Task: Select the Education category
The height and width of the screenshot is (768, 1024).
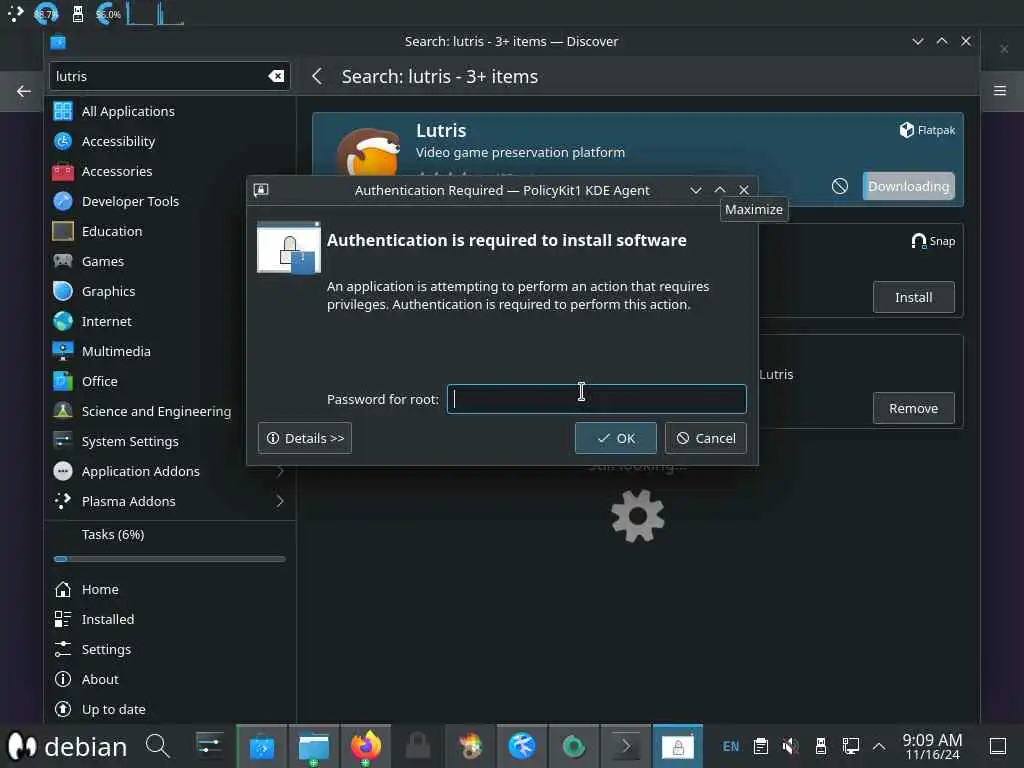Action: (x=170, y=231)
